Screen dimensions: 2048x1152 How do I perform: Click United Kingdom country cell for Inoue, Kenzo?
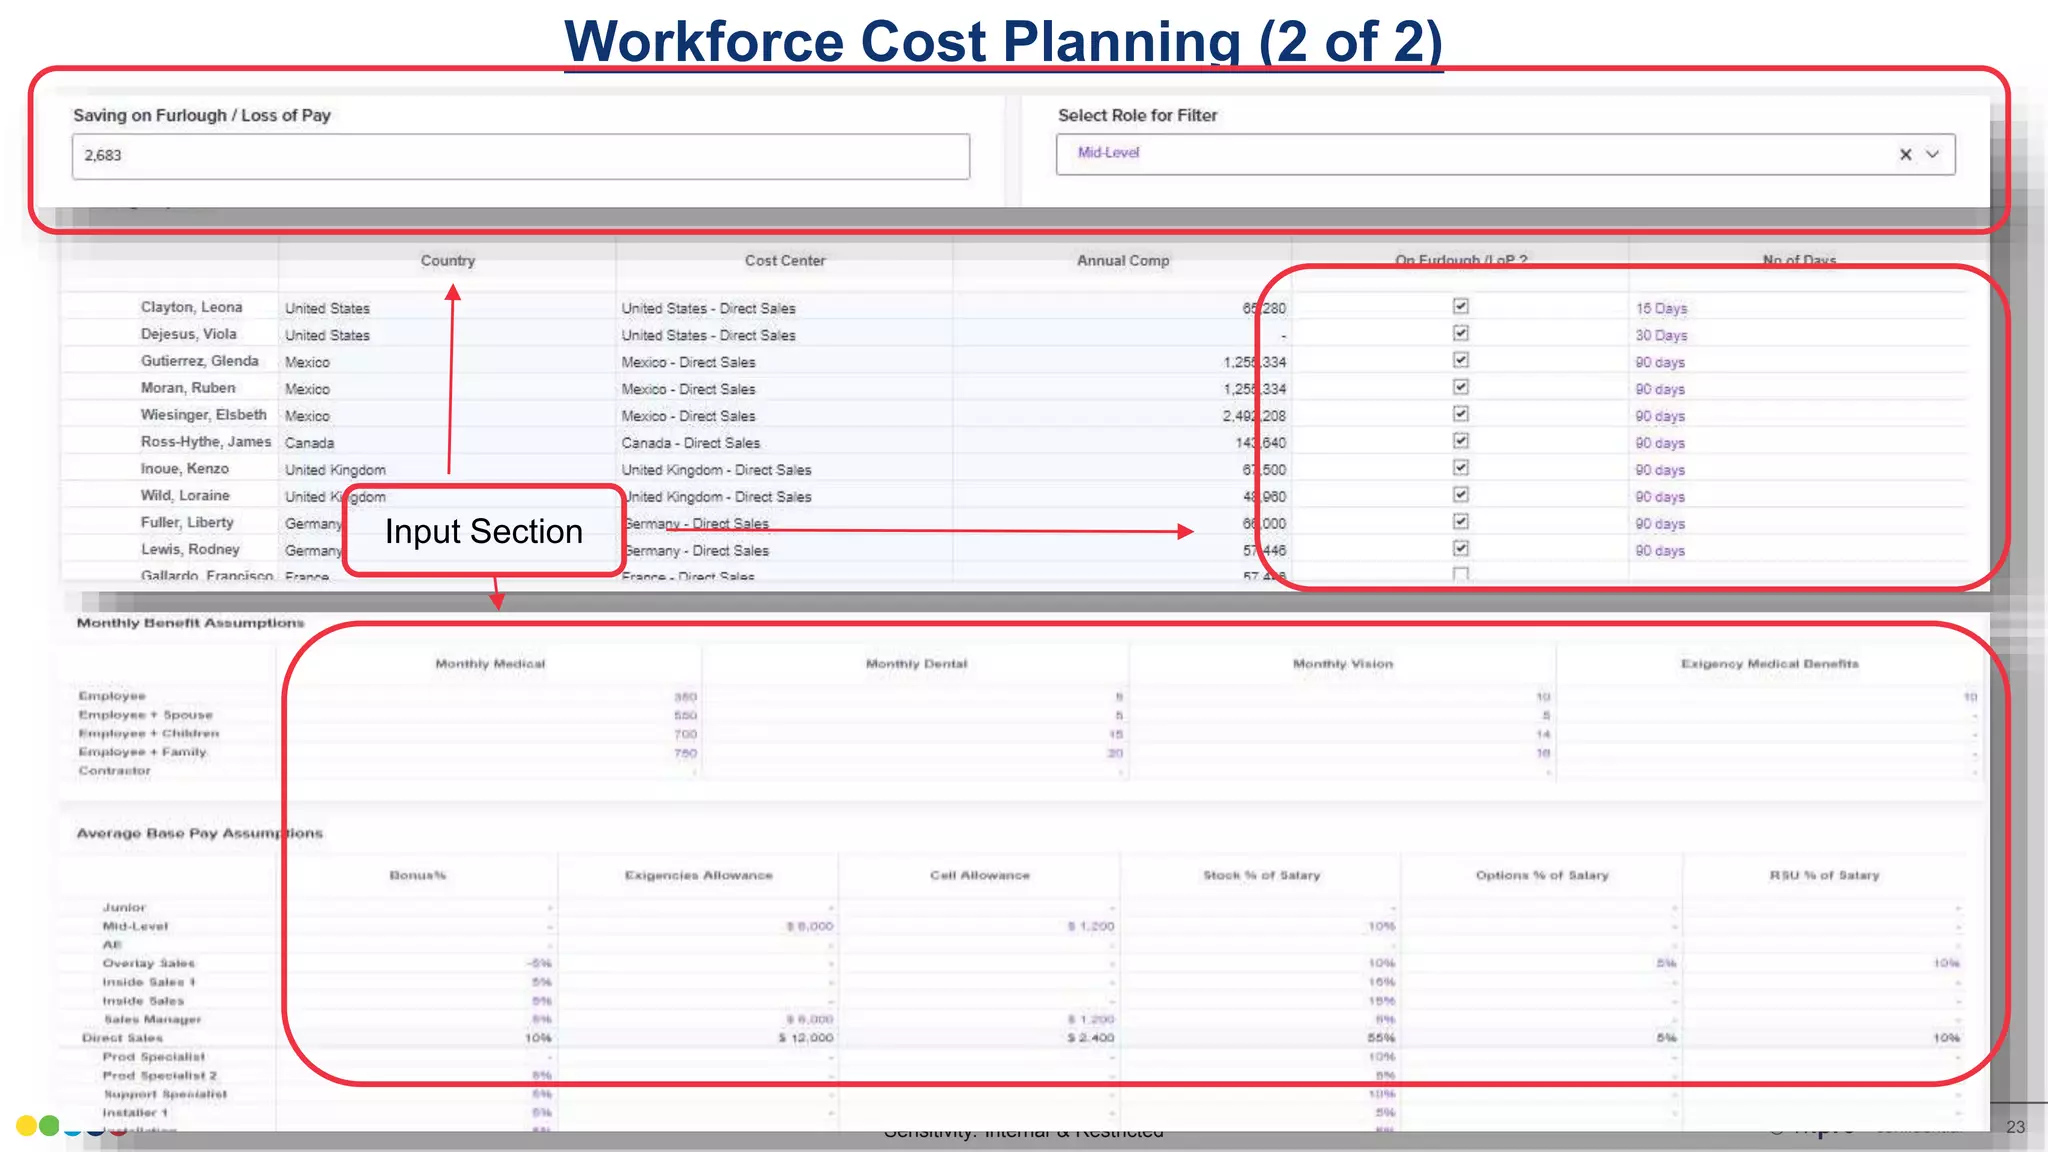point(335,470)
